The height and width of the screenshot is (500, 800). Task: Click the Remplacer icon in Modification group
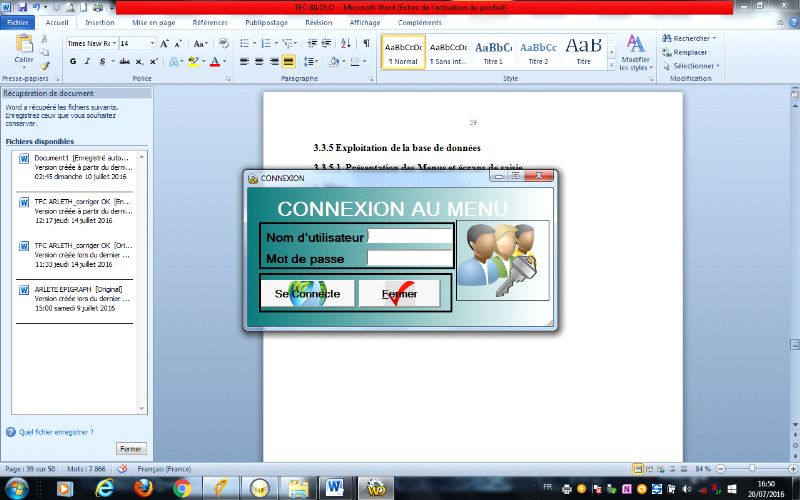684,52
